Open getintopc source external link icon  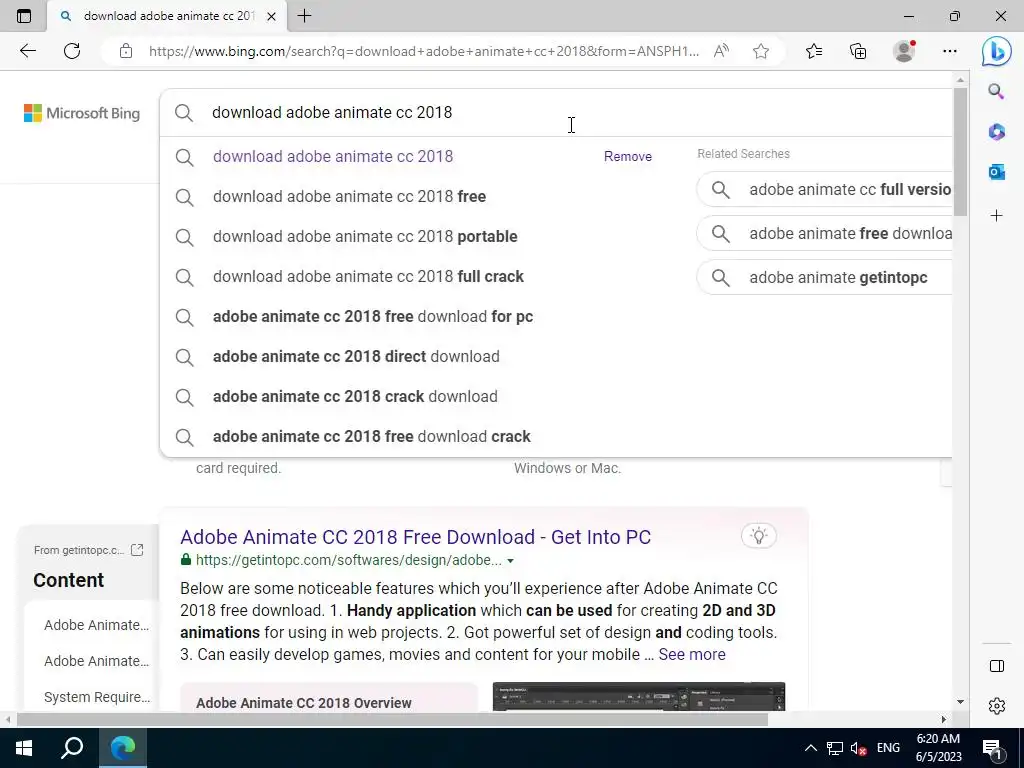pyautogui.click(x=136, y=550)
